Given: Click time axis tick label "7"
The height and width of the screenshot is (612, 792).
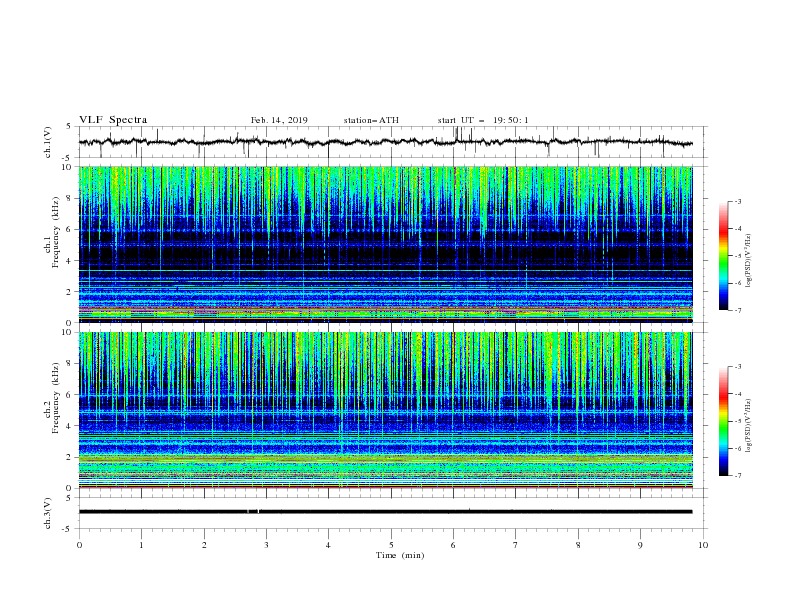Looking at the screenshot, I should point(516,545).
